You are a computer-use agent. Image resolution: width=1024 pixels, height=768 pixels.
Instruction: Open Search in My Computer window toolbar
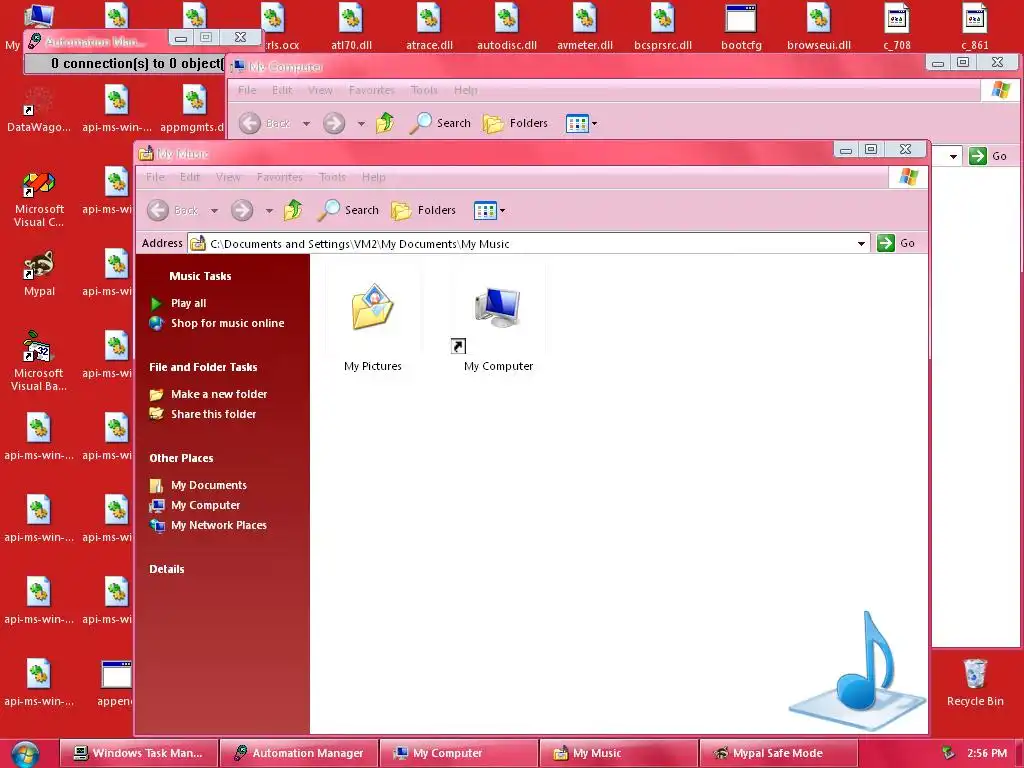tap(440, 123)
